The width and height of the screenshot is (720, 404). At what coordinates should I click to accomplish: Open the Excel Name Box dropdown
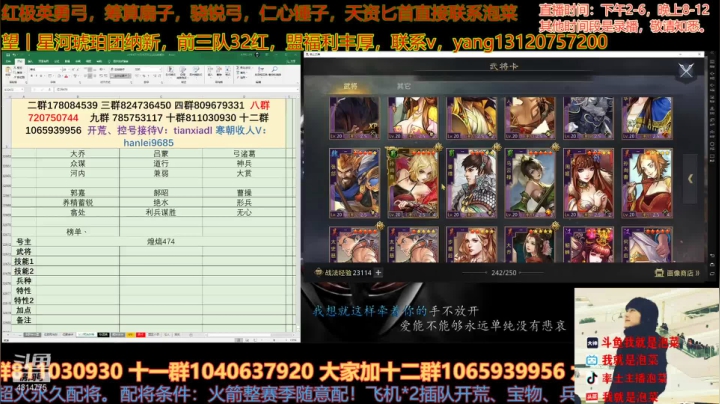pyautogui.click(x=22, y=90)
